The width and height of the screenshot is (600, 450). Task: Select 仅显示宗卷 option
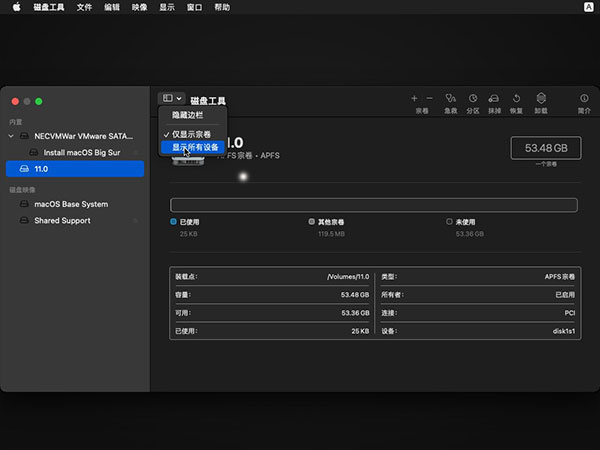[192, 134]
